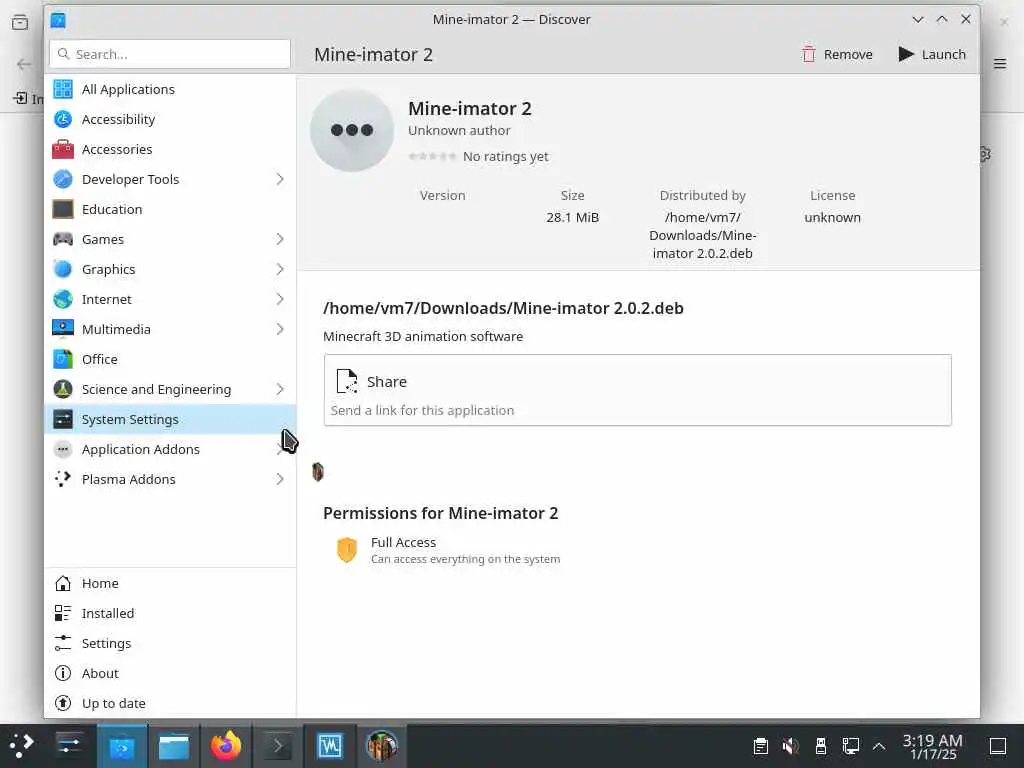Select the Internet category
Image resolution: width=1024 pixels, height=768 pixels.
pos(170,300)
